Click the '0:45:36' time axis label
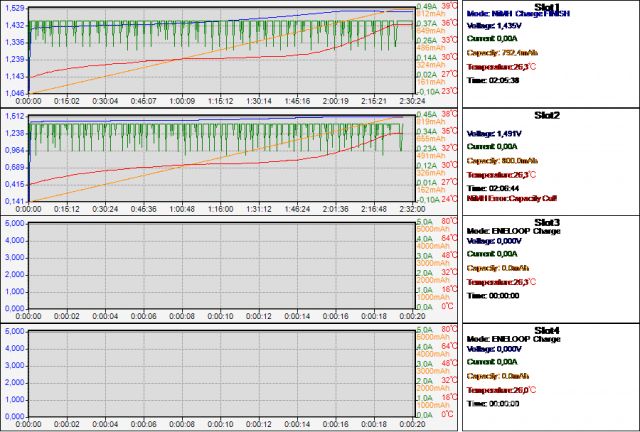Viewport: 640px width, 432px height. pyautogui.click(x=144, y=209)
